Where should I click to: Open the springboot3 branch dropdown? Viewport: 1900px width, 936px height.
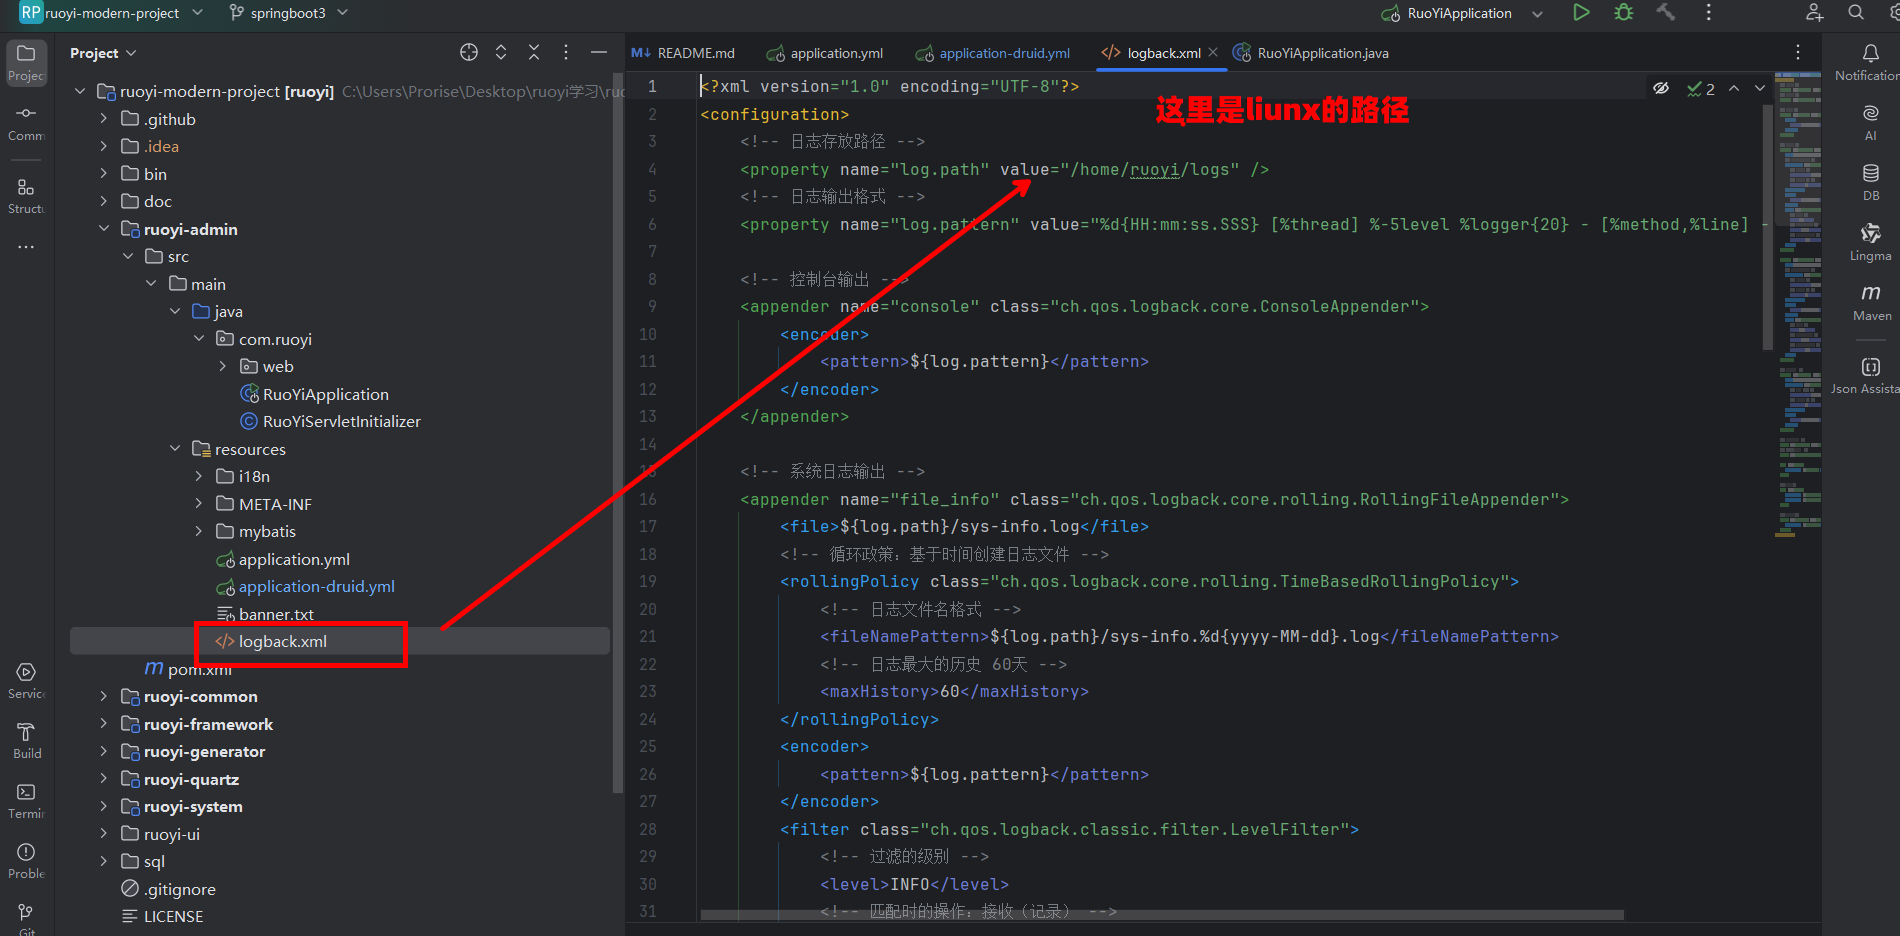point(289,13)
